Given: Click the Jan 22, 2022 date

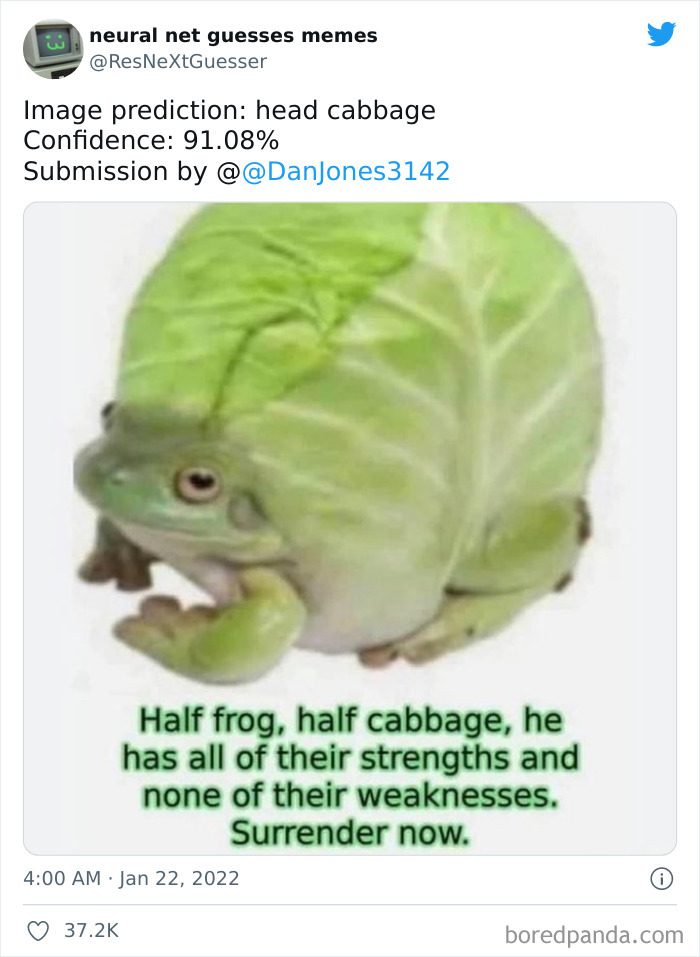Looking at the screenshot, I should (x=179, y=878).
